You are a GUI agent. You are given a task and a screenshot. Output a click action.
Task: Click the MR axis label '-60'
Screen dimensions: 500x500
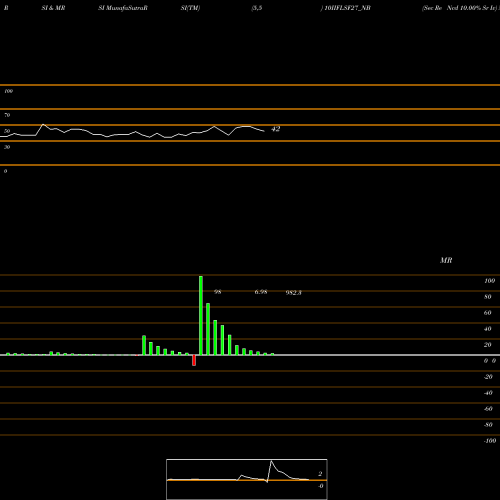tap(488, 409)
